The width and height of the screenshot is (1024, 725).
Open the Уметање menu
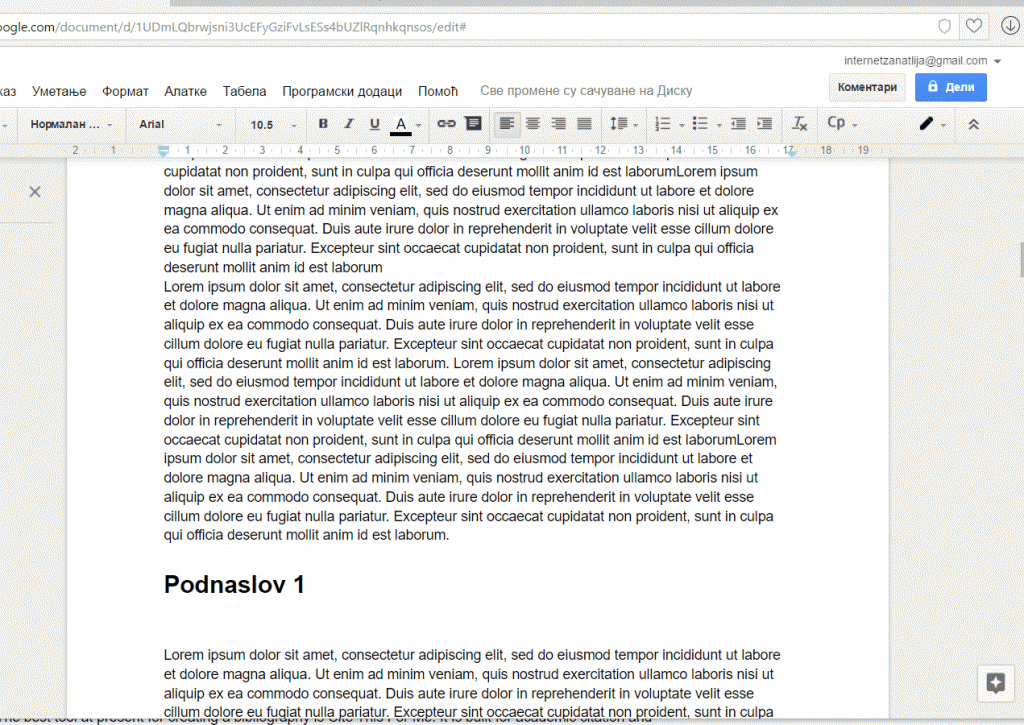tap(59, 91)
